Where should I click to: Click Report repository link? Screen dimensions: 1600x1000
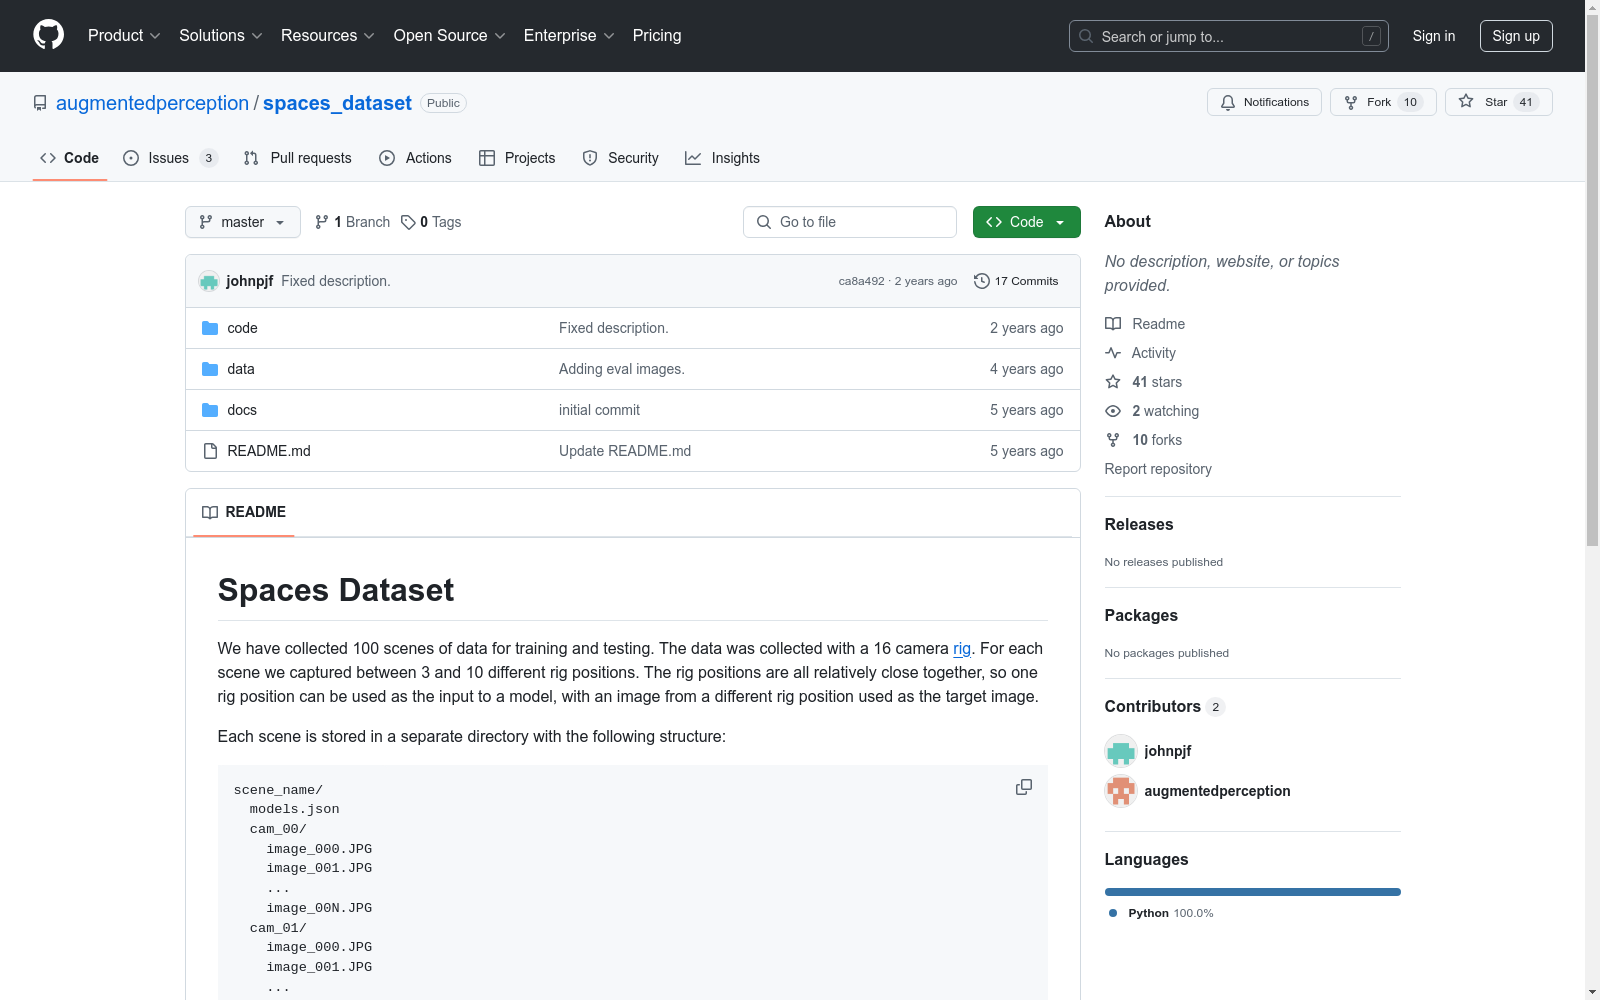pos(1158,469)
